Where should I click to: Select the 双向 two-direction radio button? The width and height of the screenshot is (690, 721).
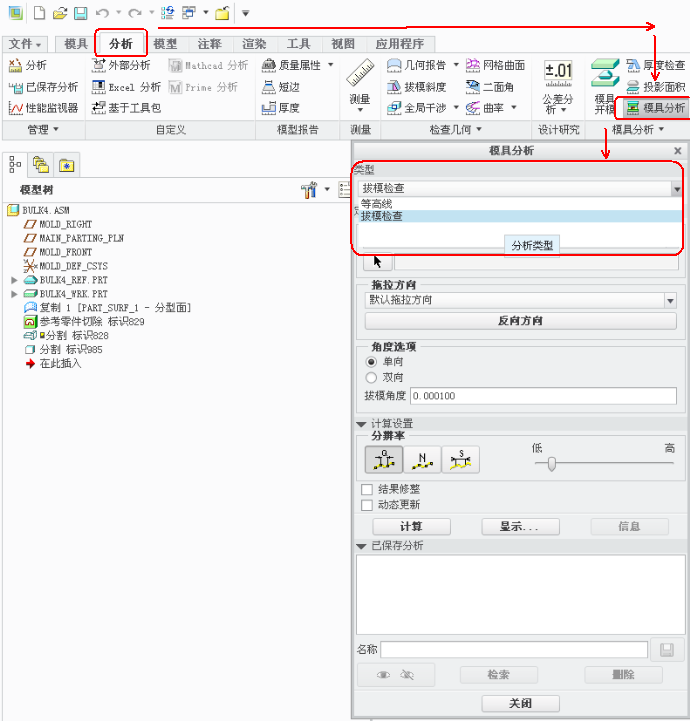371,378
